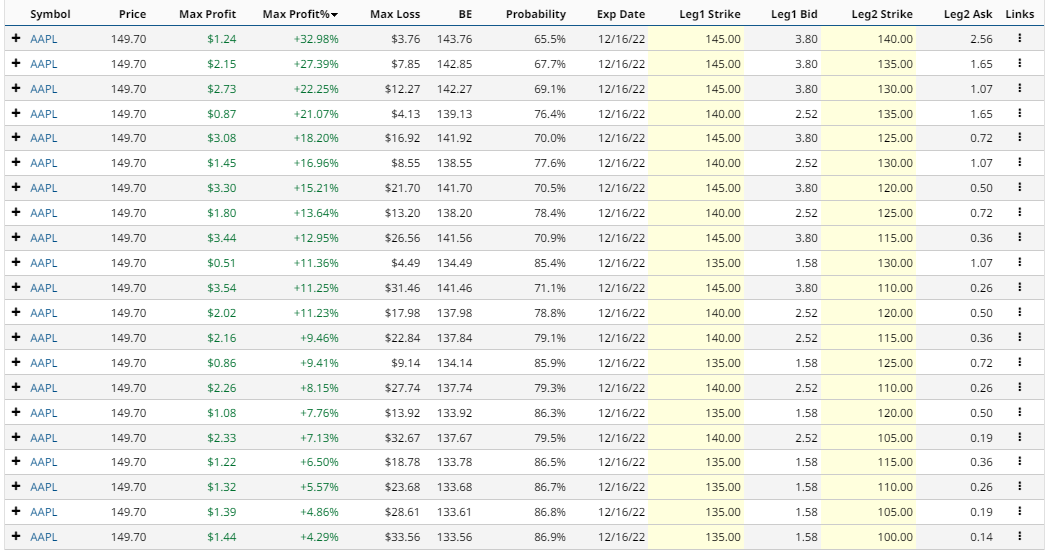
Task: Open the three-dot menu for the +9.41% row
Action: click(x=1019, y=363)
